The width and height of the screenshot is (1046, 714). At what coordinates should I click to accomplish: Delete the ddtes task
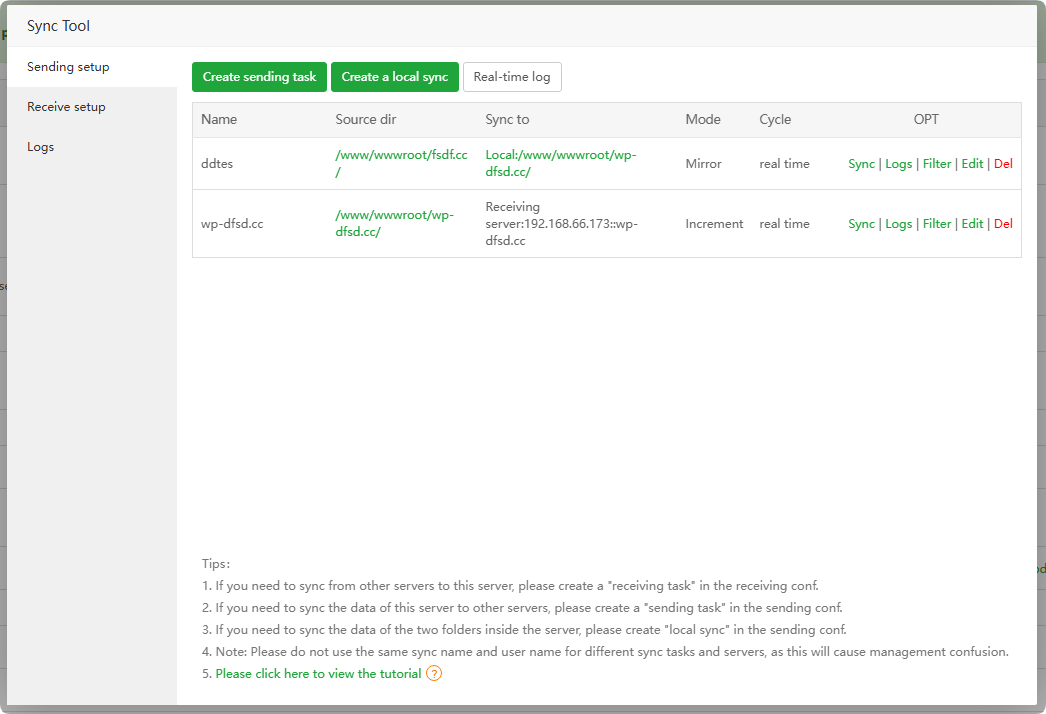(1003, 163)
